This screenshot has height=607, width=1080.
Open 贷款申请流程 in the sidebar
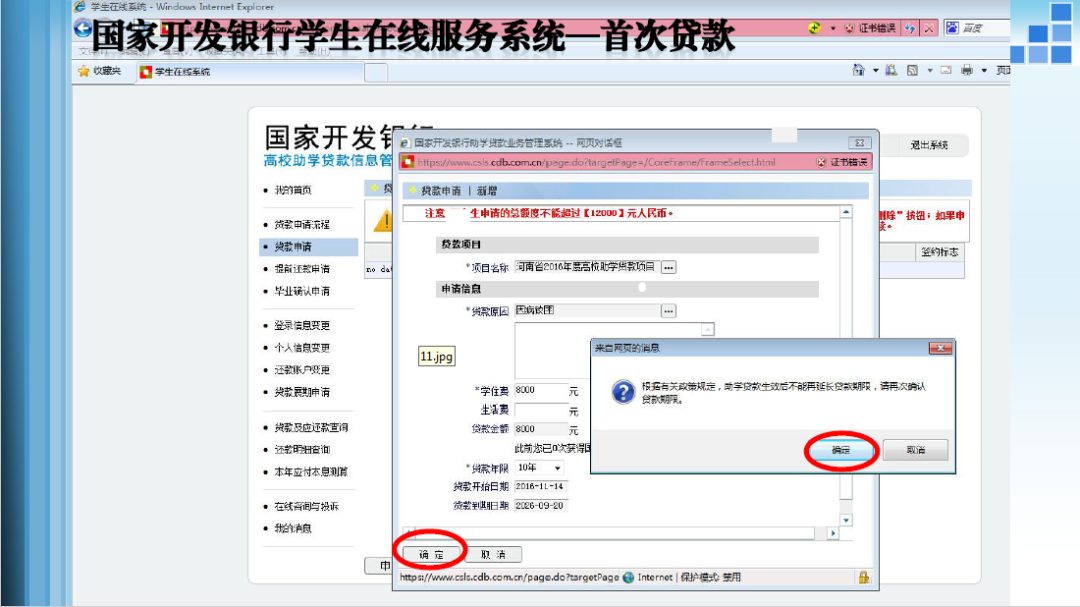tap(302, 225)
